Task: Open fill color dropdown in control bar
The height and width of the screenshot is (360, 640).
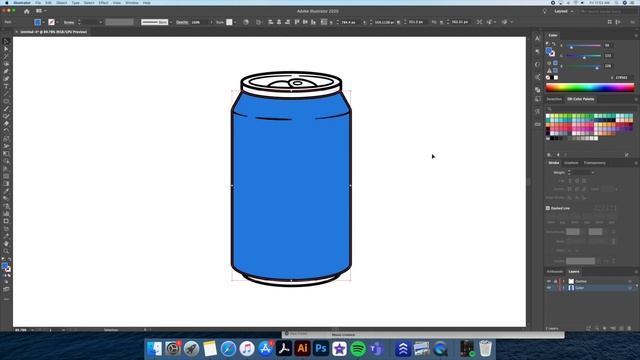Action: click(43, 22)
